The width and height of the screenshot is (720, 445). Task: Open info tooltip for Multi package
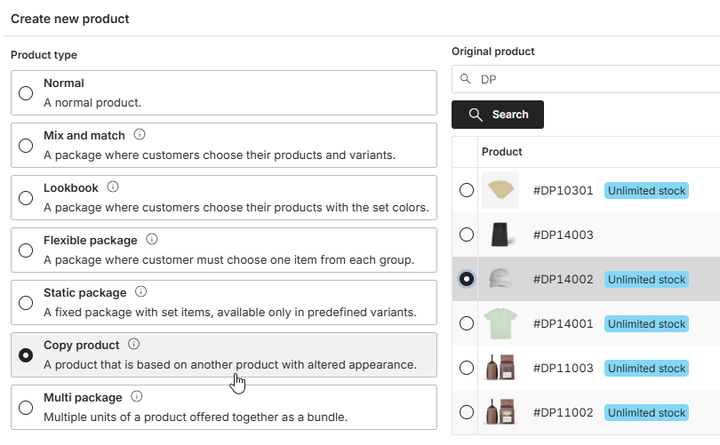point(137,397)
